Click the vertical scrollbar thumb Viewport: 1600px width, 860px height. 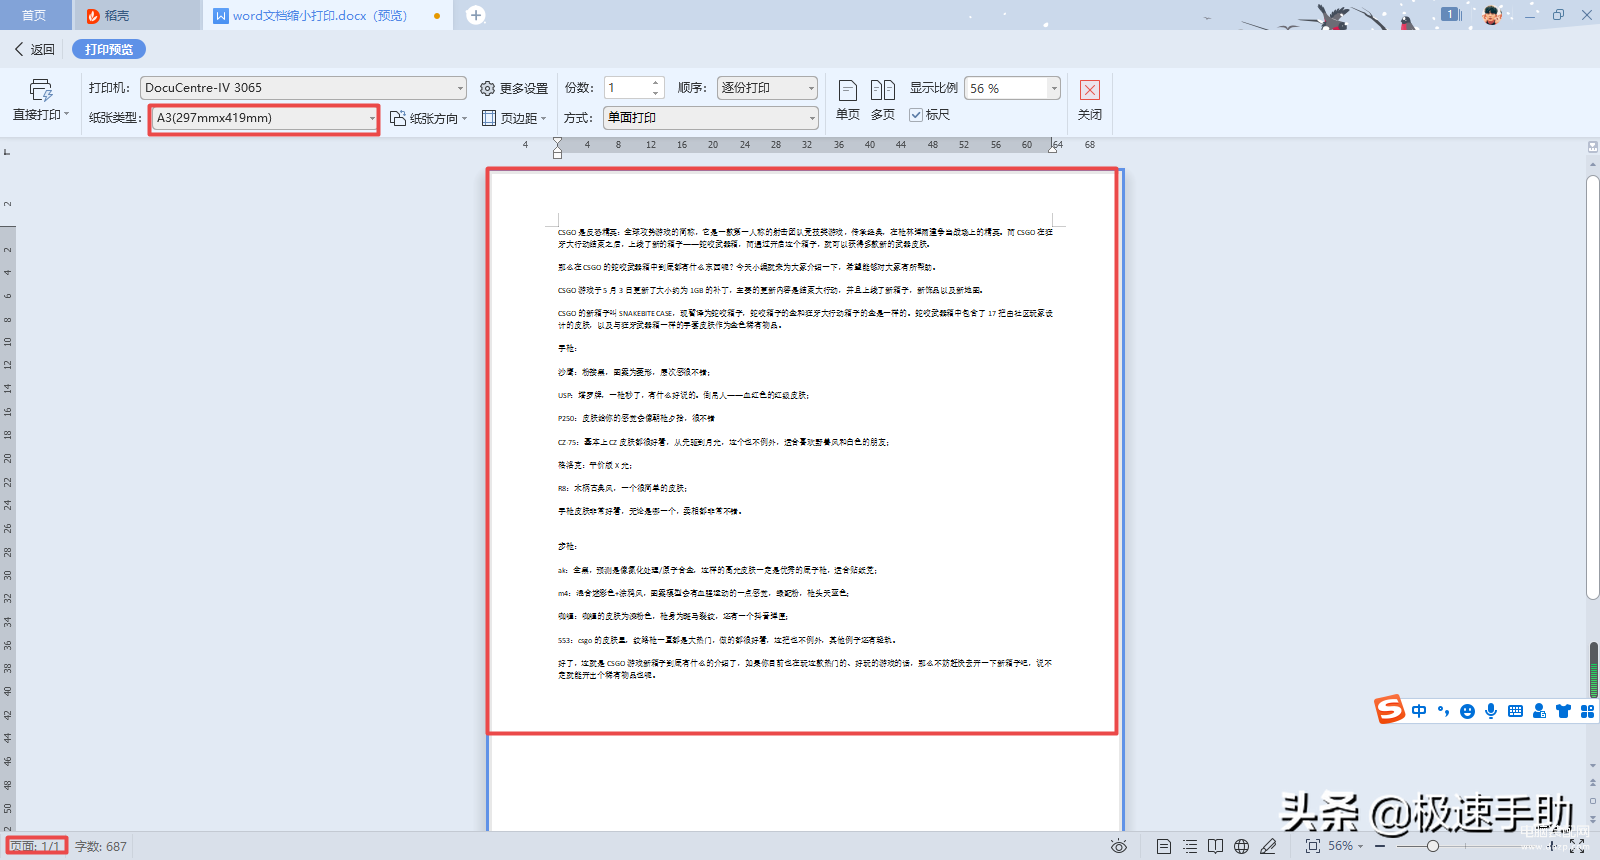[x=1592, y=387]
